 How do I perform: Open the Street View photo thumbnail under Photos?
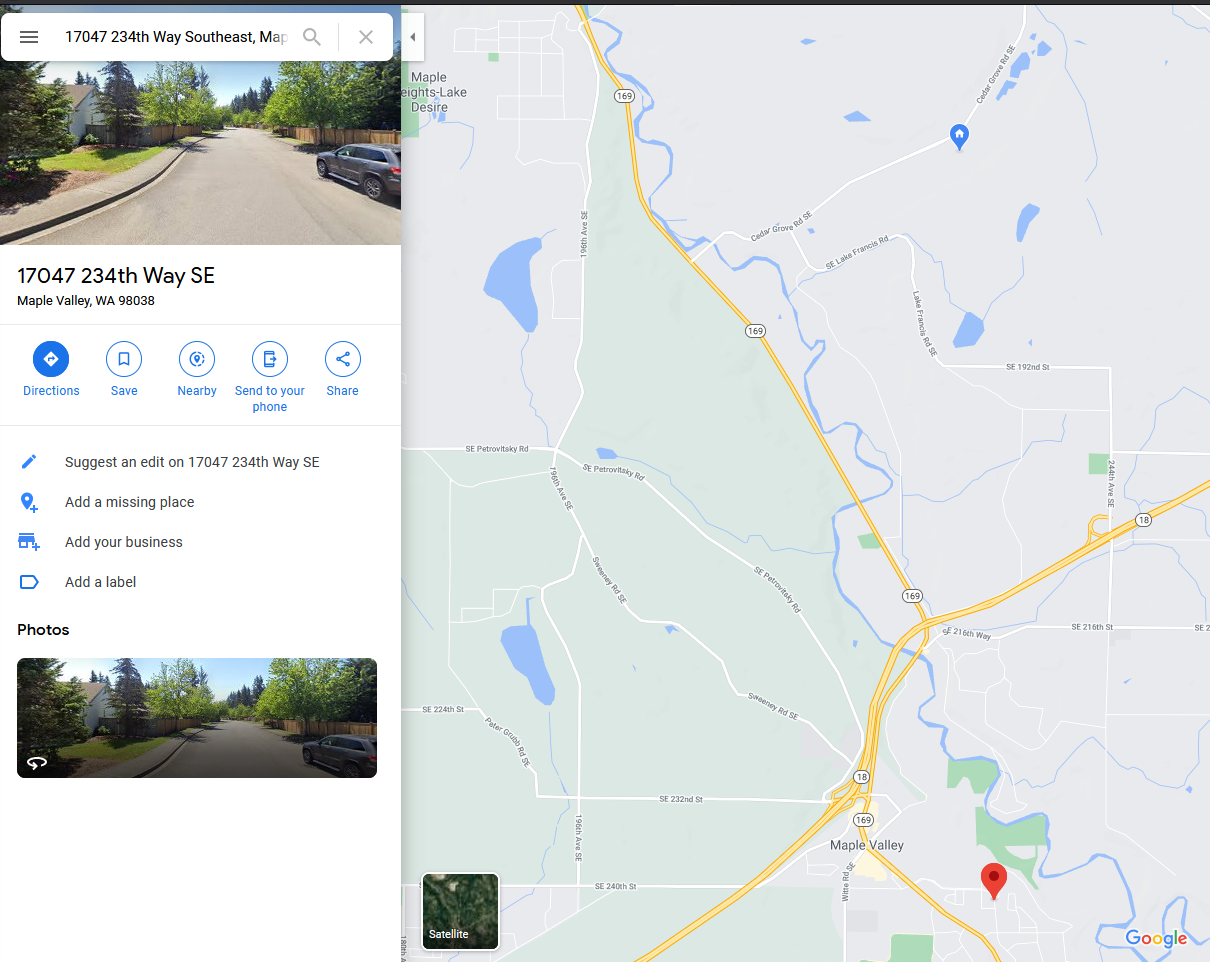[197, 718]
